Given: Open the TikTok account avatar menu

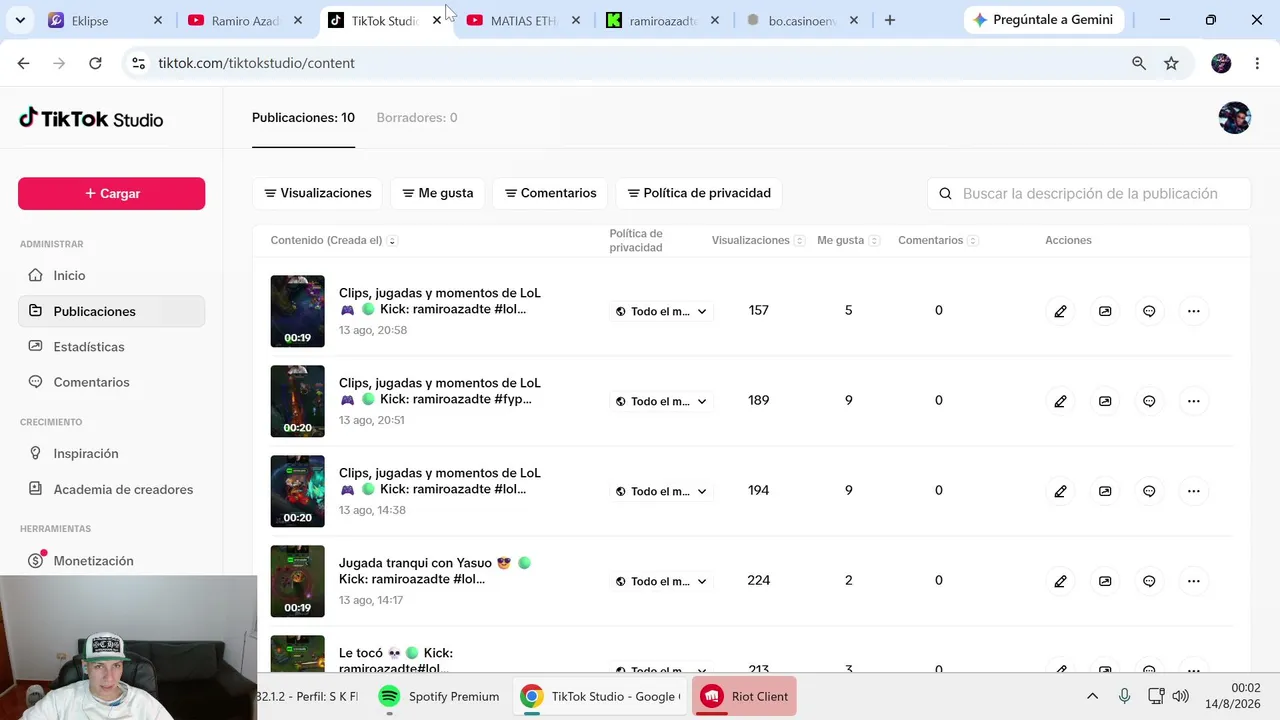Looking at the screenshot, I should 1234,118.
